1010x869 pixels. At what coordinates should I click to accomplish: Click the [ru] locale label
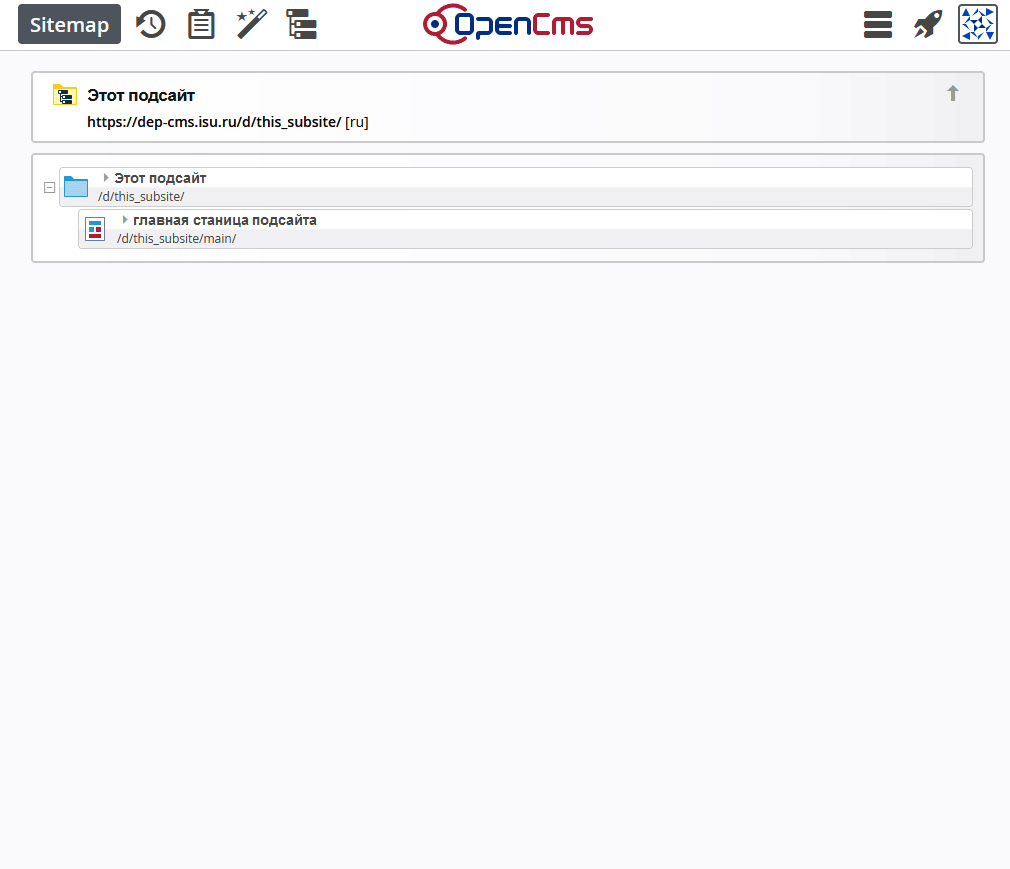pos(357,121)
